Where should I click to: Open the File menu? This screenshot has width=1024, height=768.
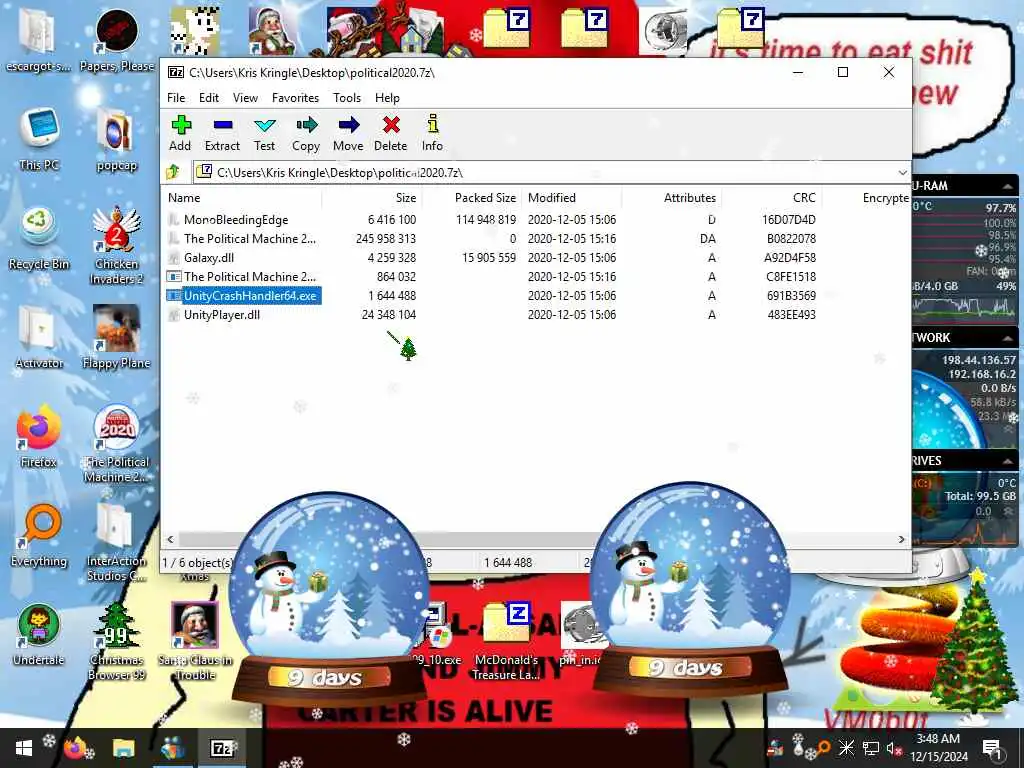click(176, 98)
